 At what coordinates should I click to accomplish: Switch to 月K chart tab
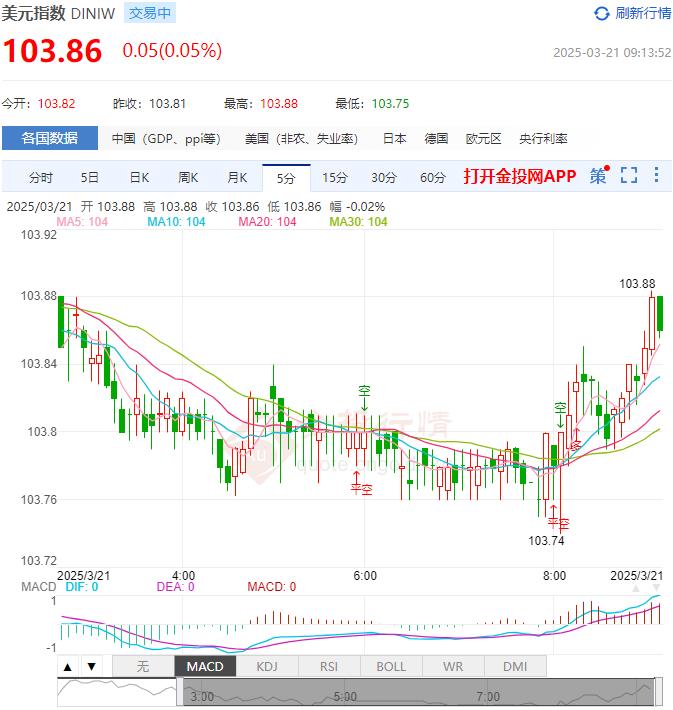pyautogui.click(x=237, y=178)
